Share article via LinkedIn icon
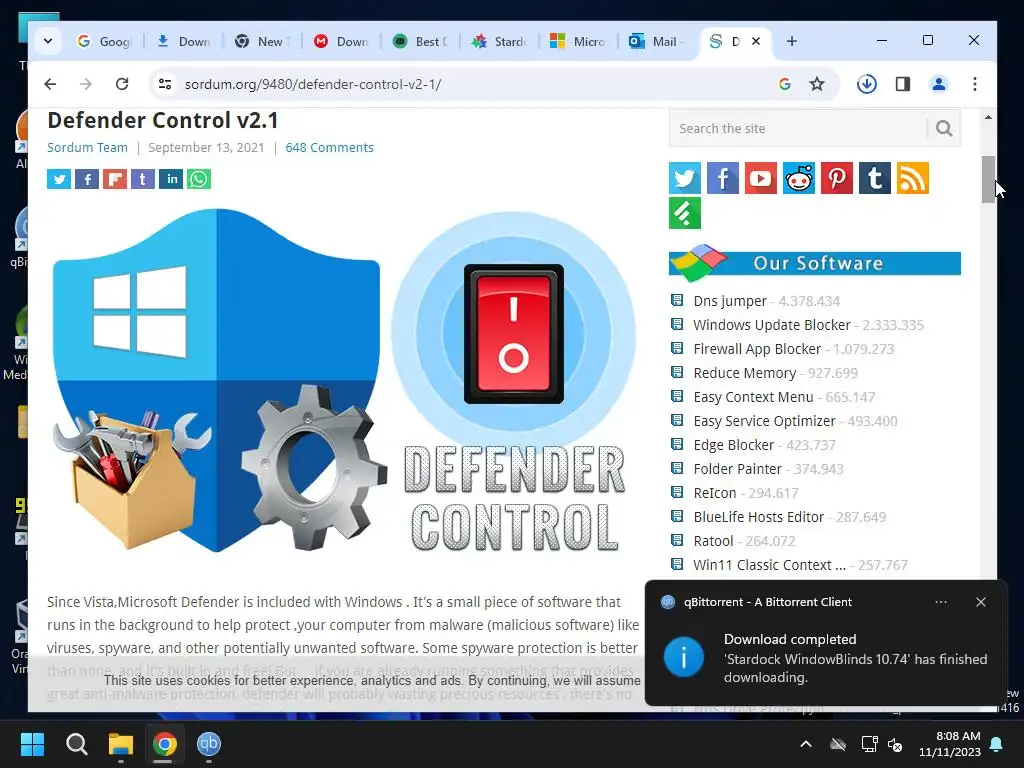The height and width of the screenshot is (768, 1024). point(171,179)
